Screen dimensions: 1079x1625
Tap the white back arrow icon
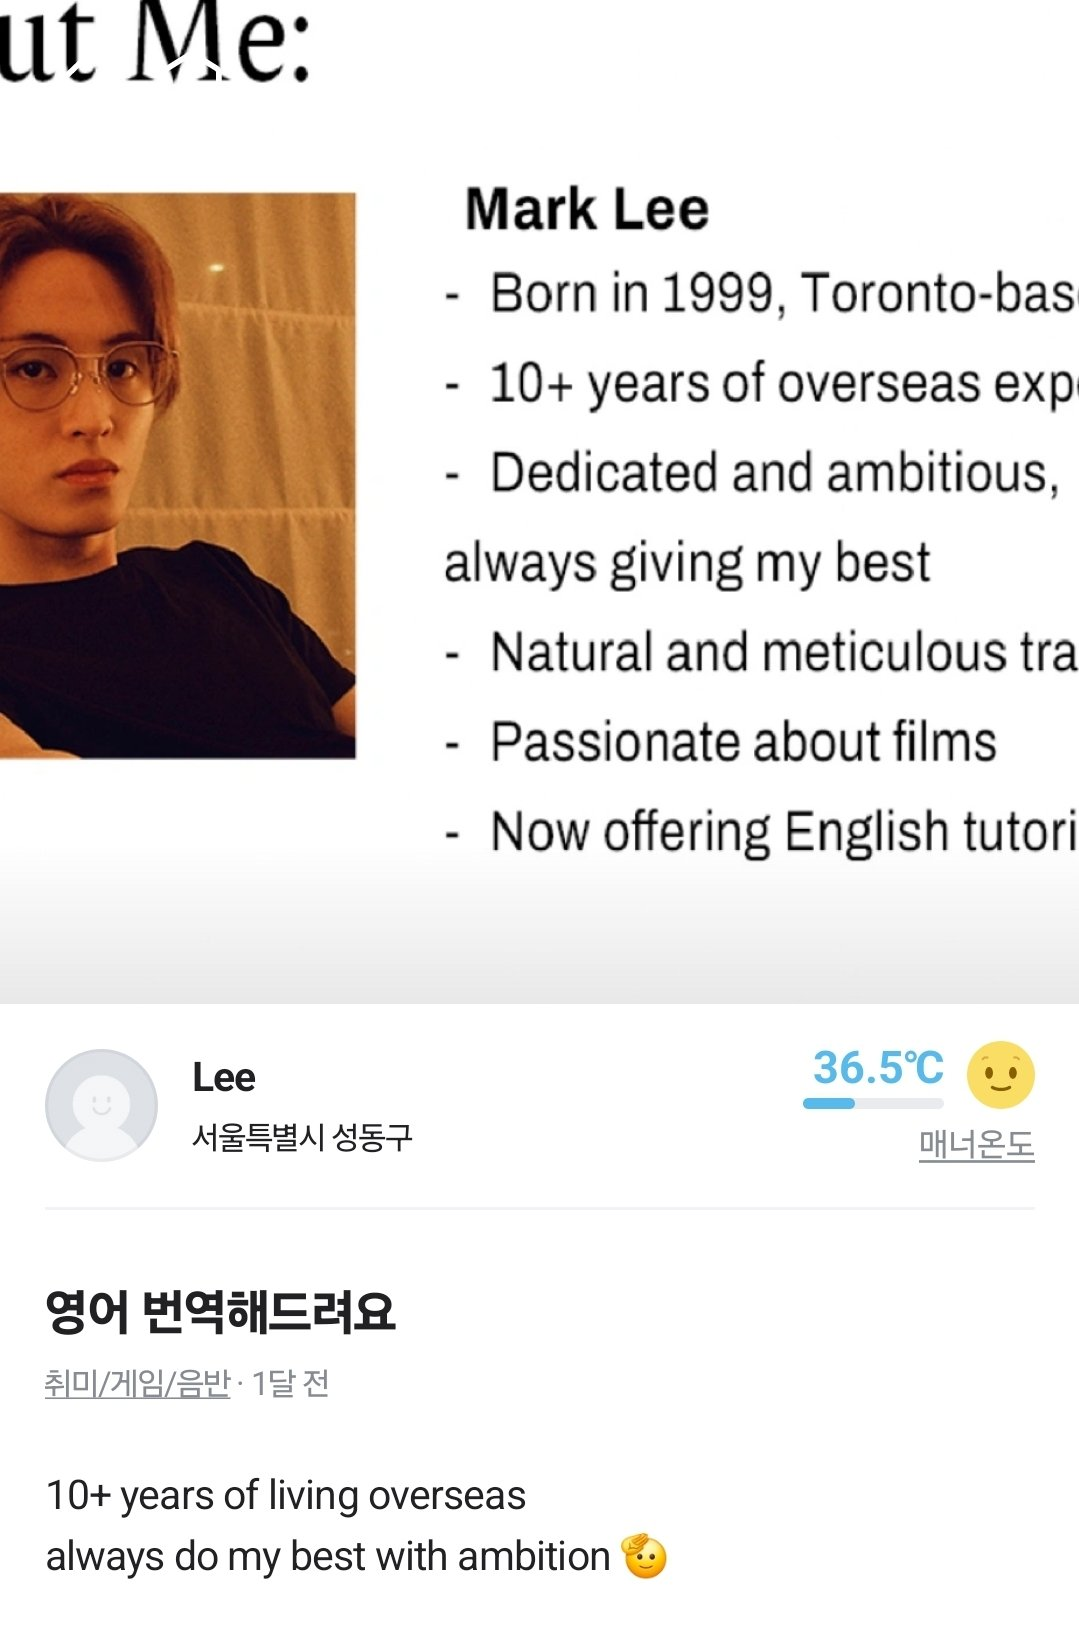pos(76,68)
